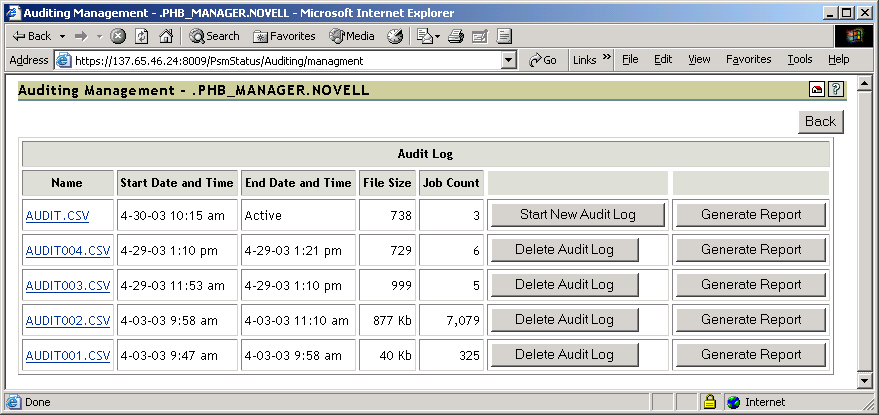Open the History toolbar icon
879x415 pixels.
click(x=395, y=36)
